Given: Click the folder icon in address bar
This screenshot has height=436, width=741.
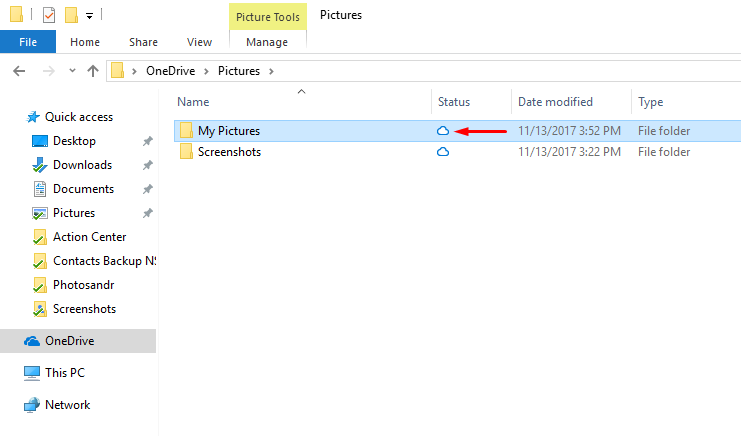Looking at the screenshot, I should pyautogui.click(x=117, y=70).
